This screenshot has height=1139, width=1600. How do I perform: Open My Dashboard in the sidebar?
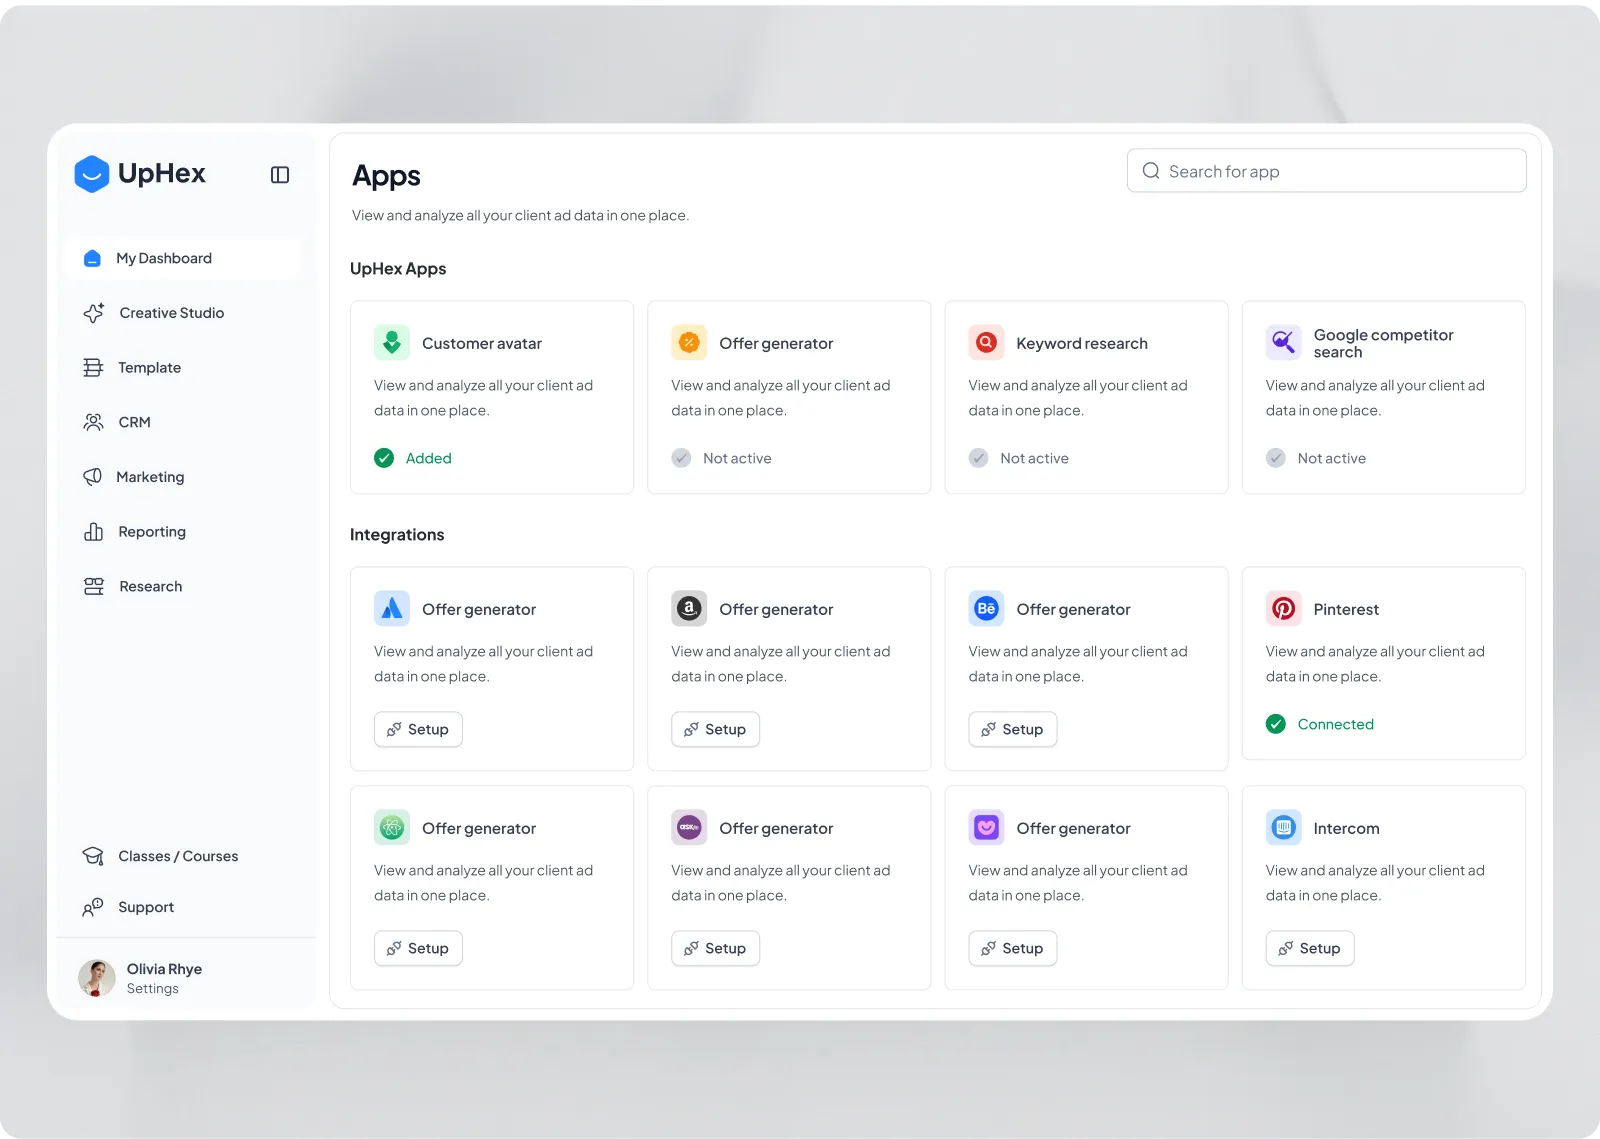click(181, 258)
